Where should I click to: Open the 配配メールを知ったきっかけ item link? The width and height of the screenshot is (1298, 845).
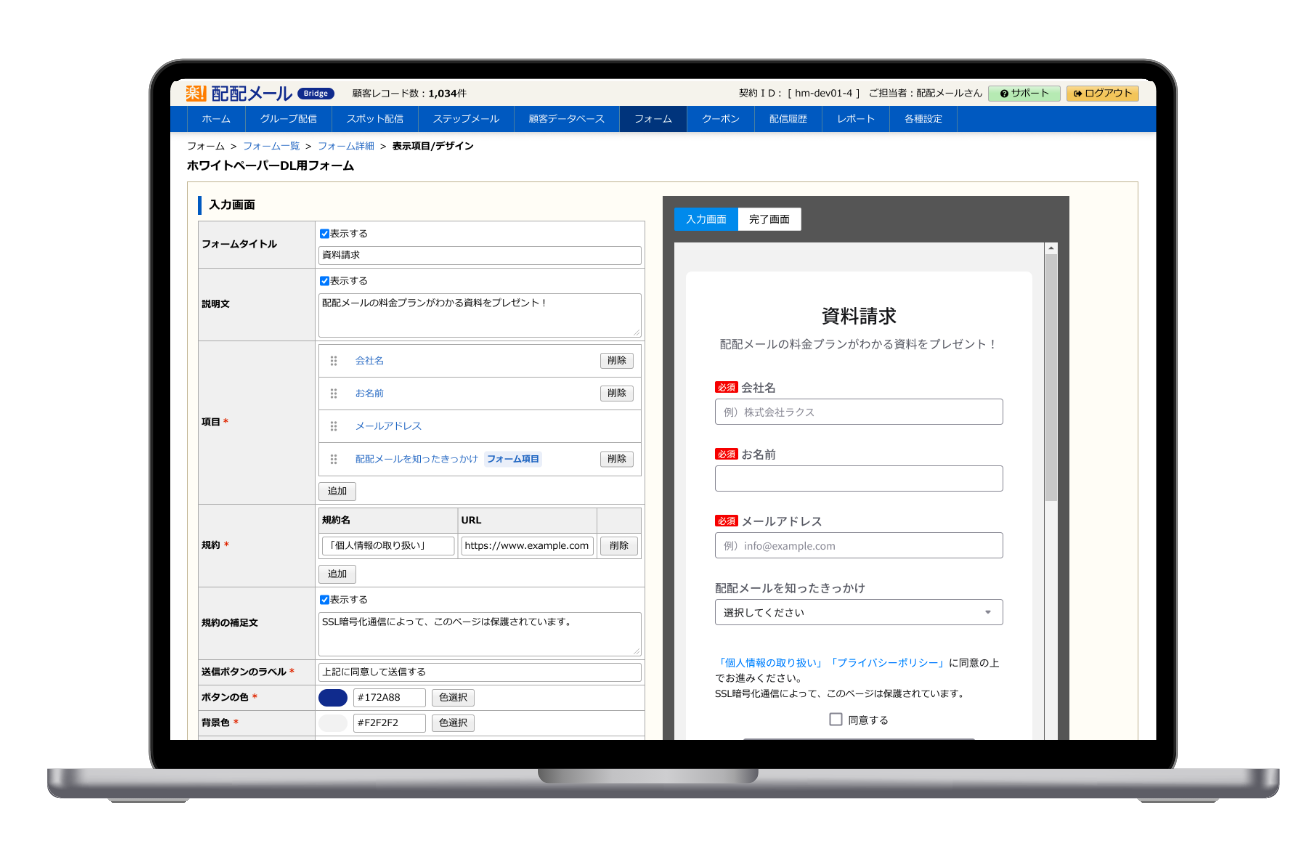(x=416, y=459)
